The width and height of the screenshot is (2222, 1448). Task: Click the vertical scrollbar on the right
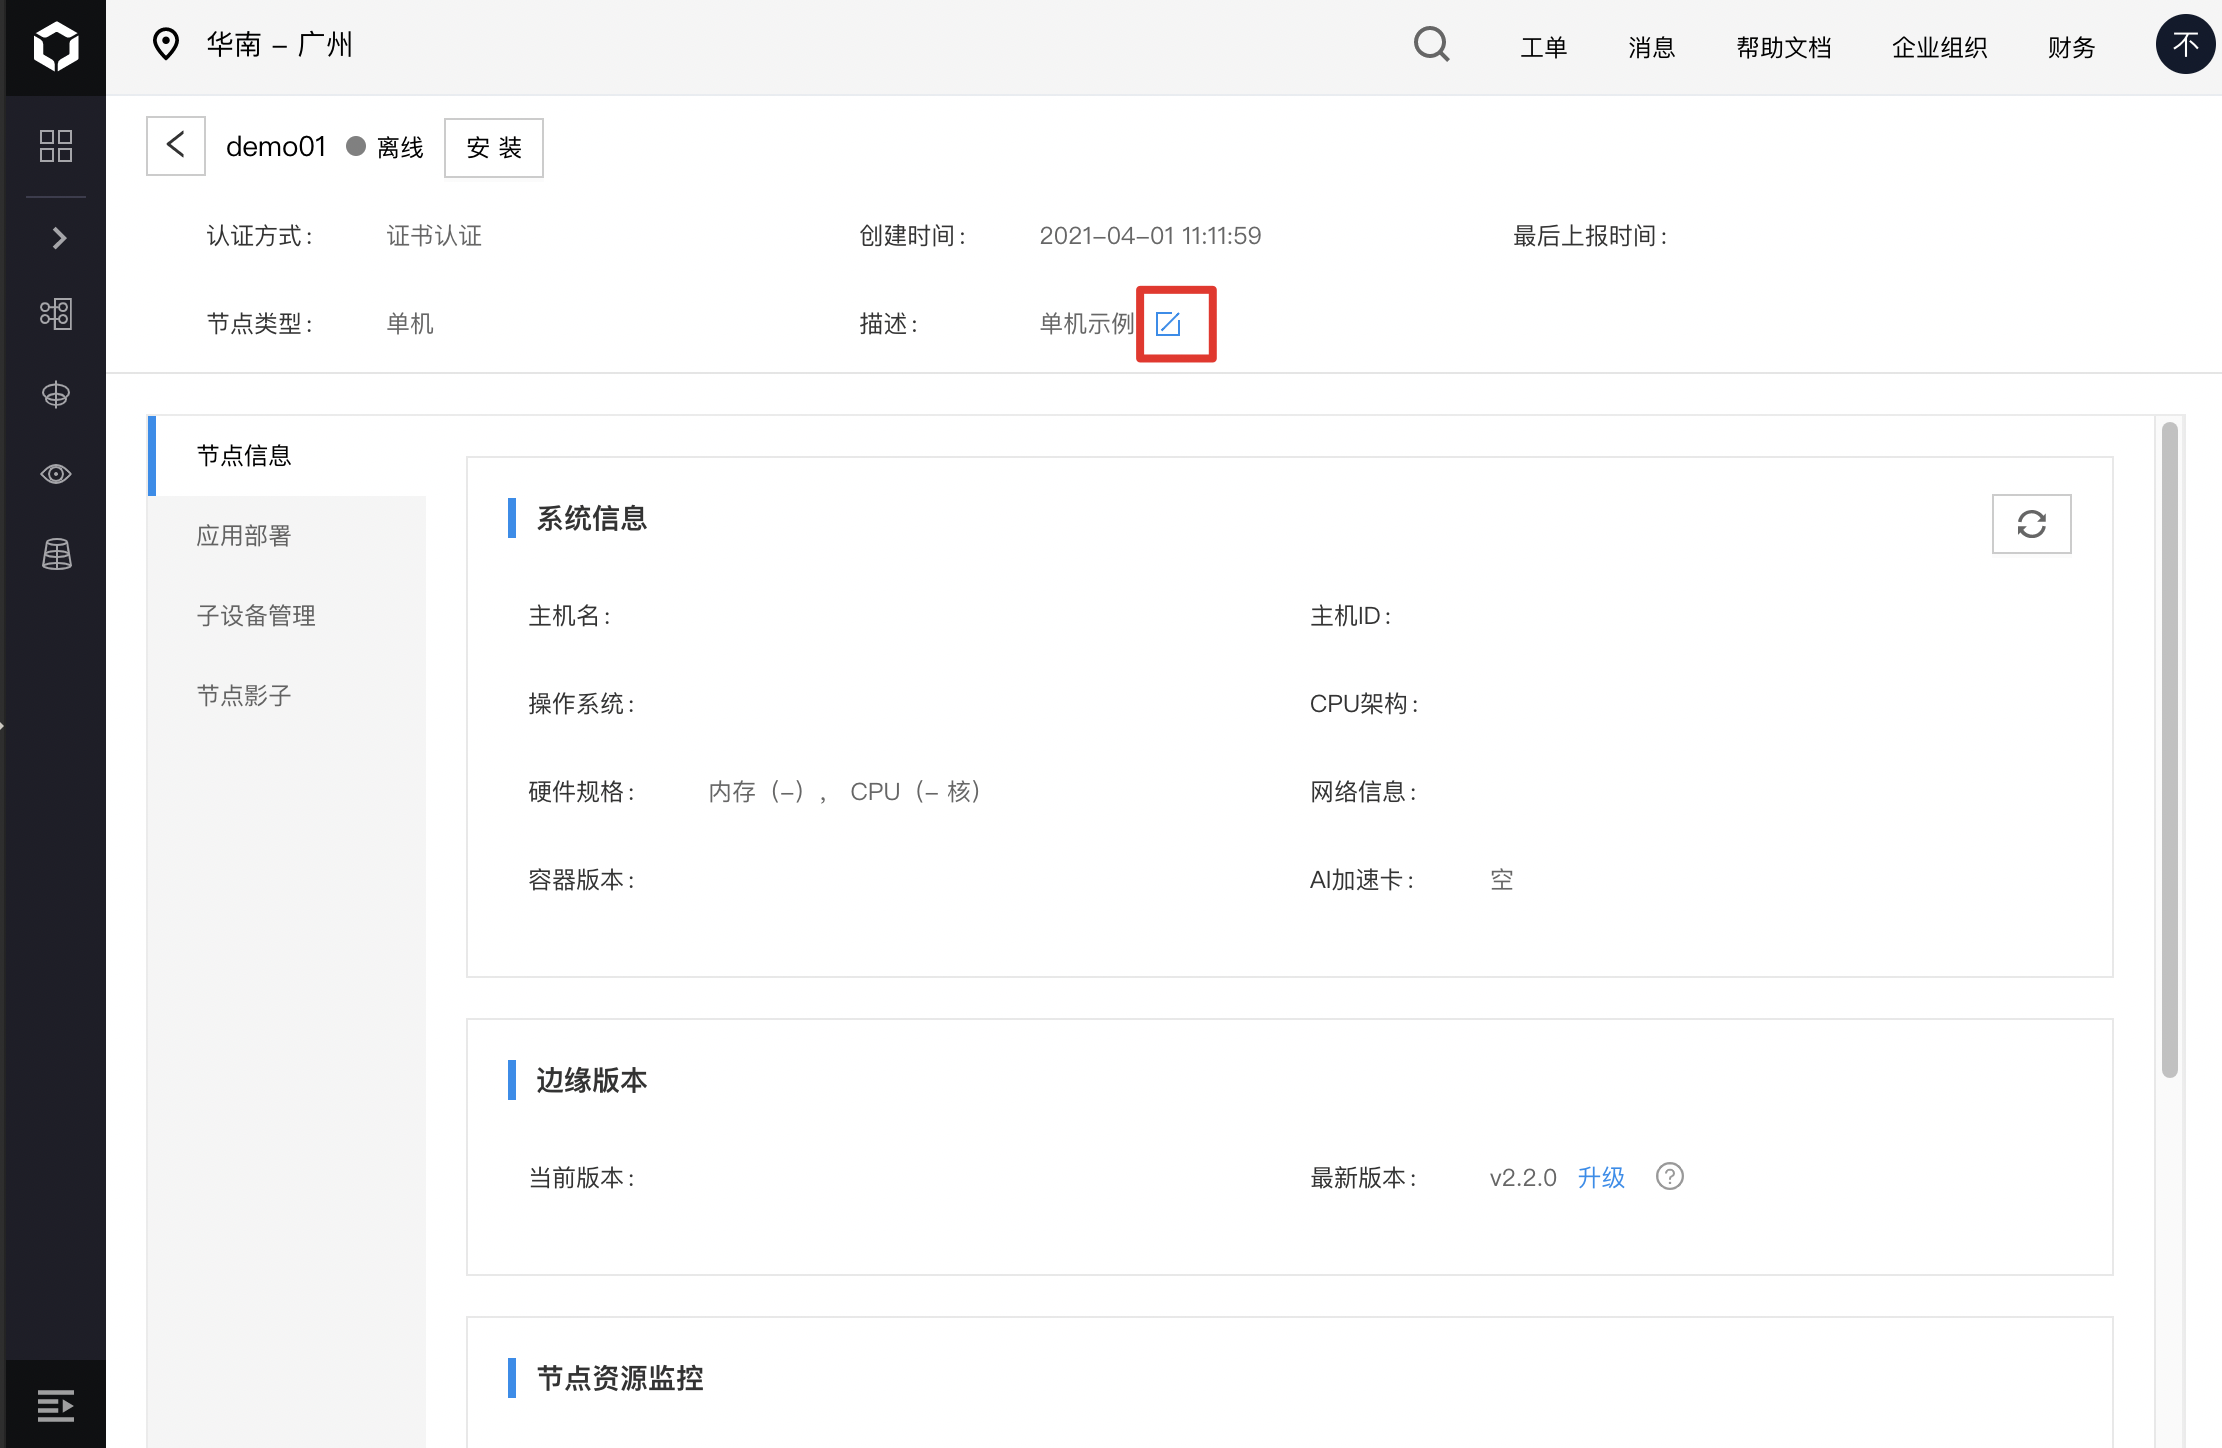(x=2170, y=750)
